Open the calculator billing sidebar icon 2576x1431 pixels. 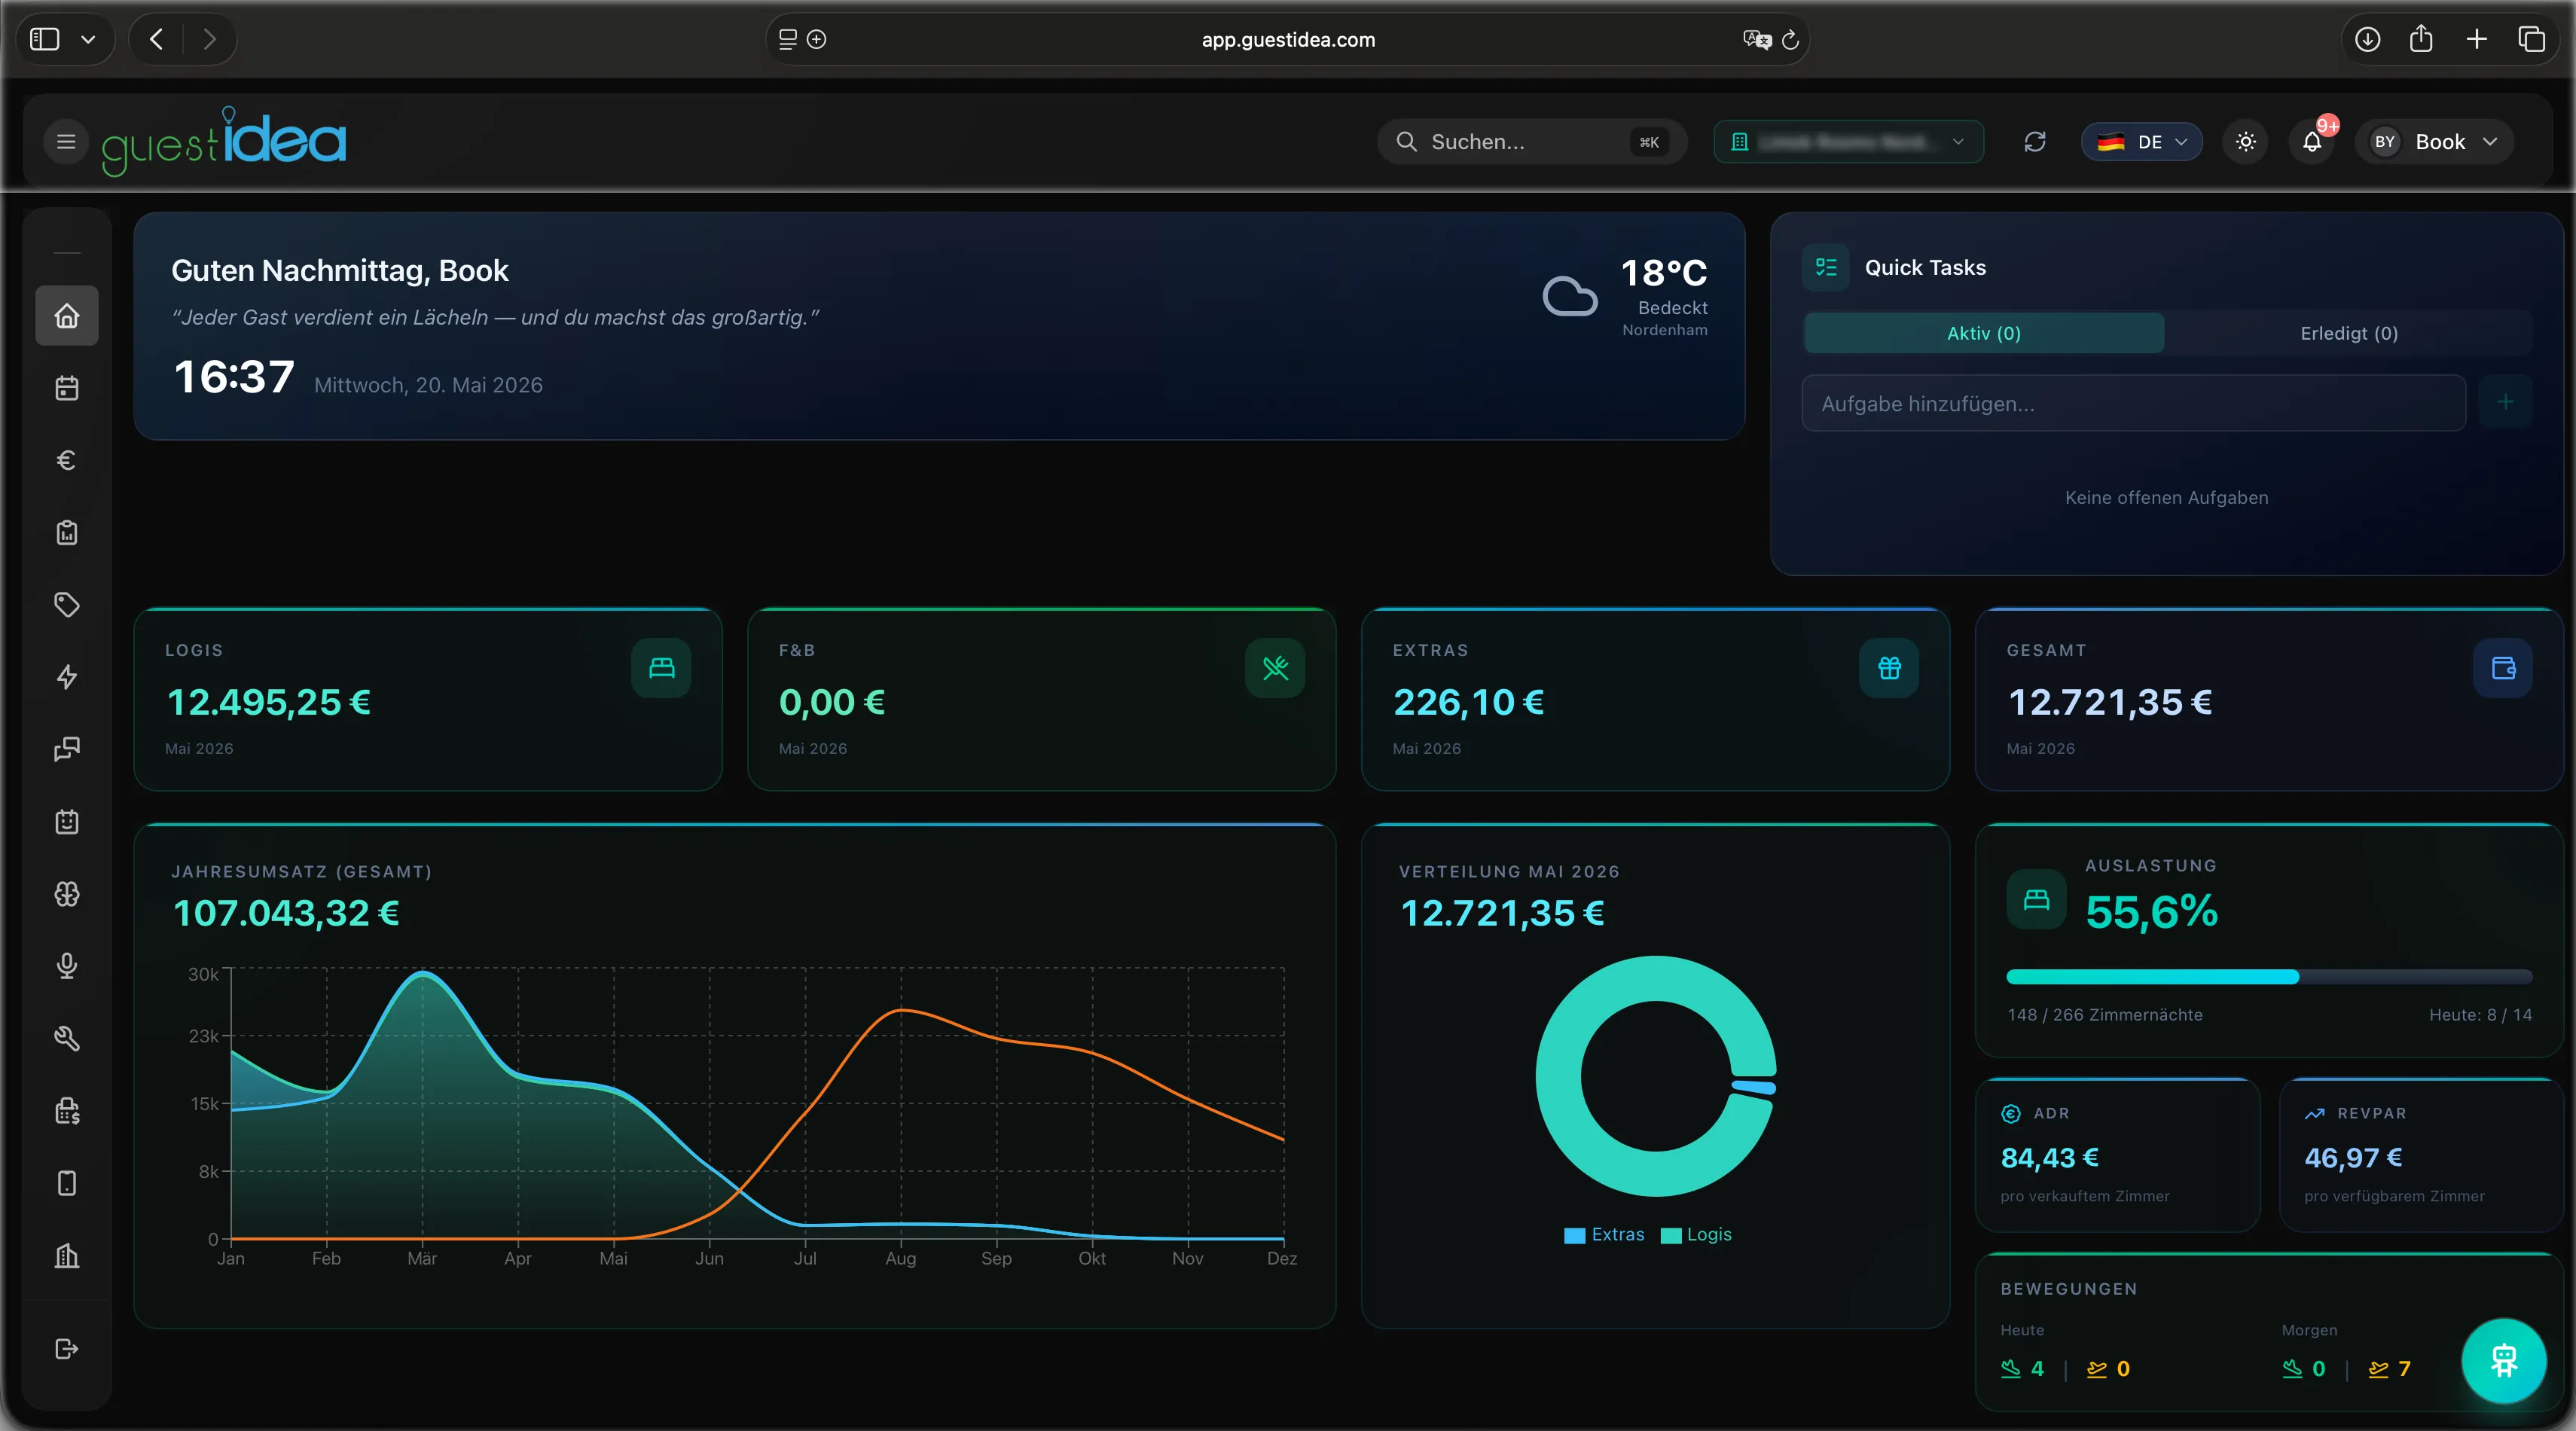(x=67, y=1111)
